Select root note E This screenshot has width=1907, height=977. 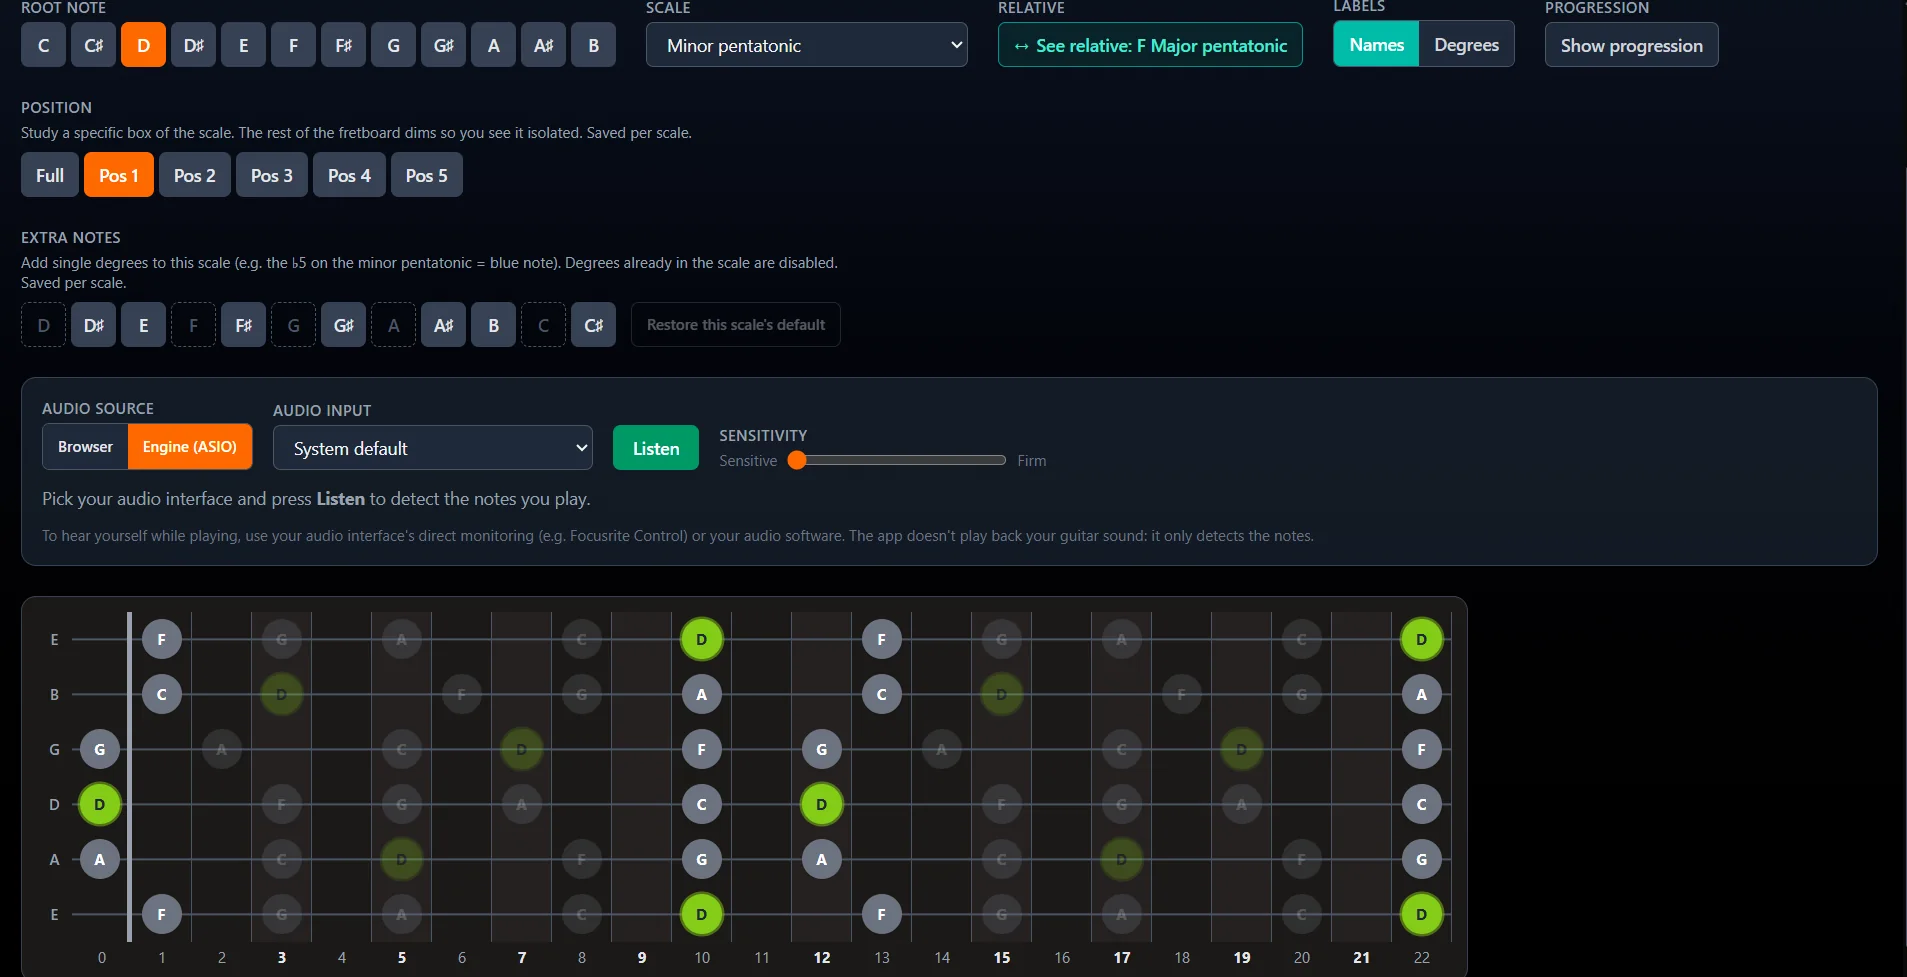pos(243,45)
